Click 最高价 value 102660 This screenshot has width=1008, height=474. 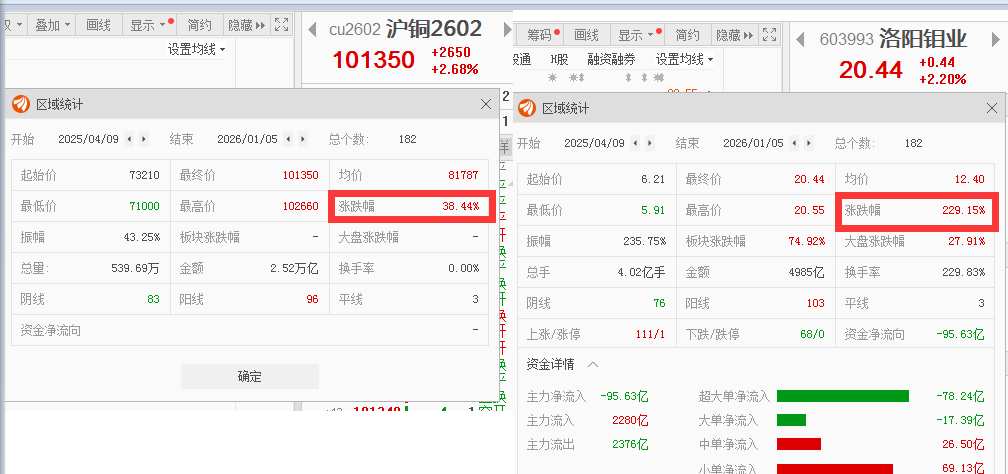click(x=300, y=206)
